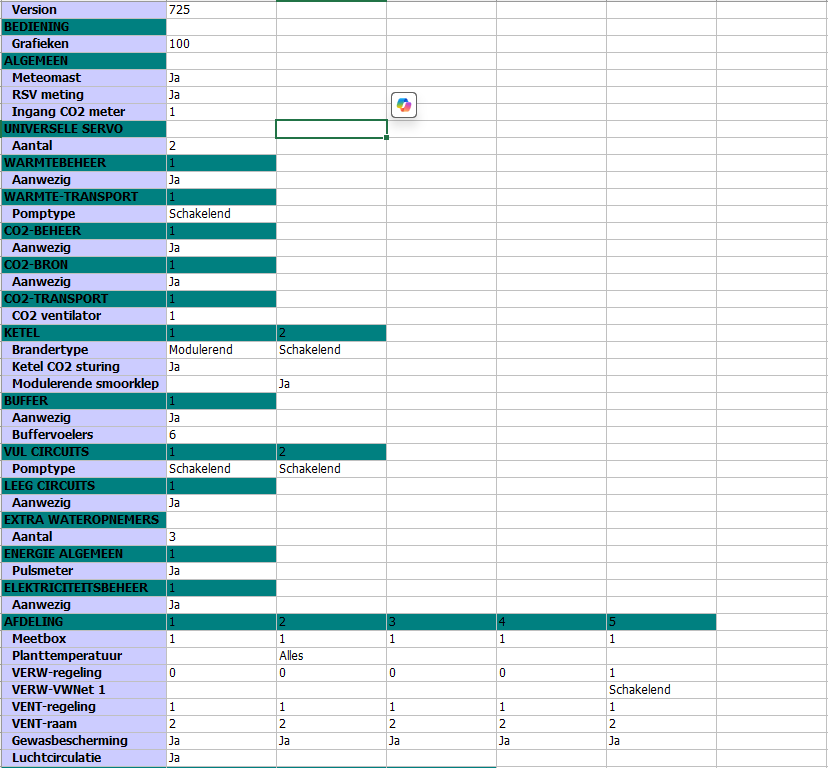This screenshot has width=828, height=768.
Task: Click the Luchtcirculatie label
Action: [x=84, y=757]
